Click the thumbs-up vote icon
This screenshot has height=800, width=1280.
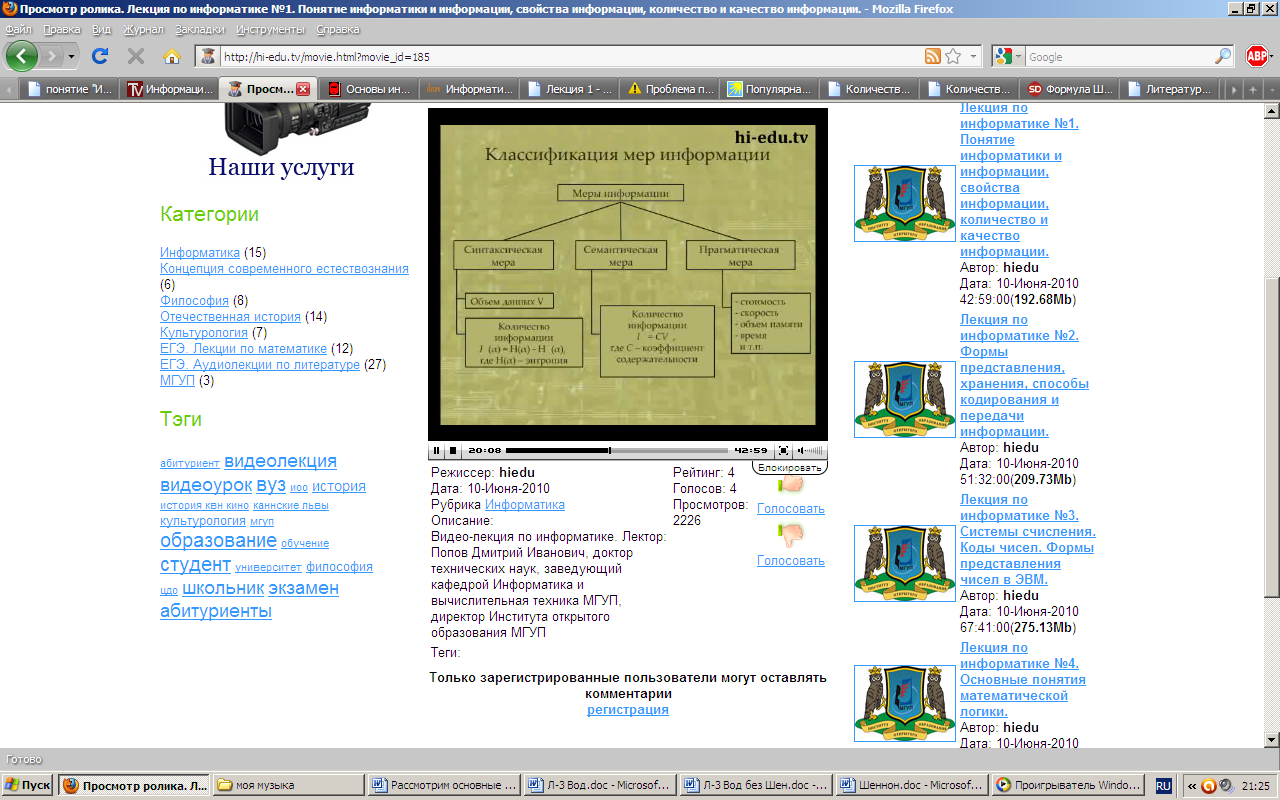790,485
